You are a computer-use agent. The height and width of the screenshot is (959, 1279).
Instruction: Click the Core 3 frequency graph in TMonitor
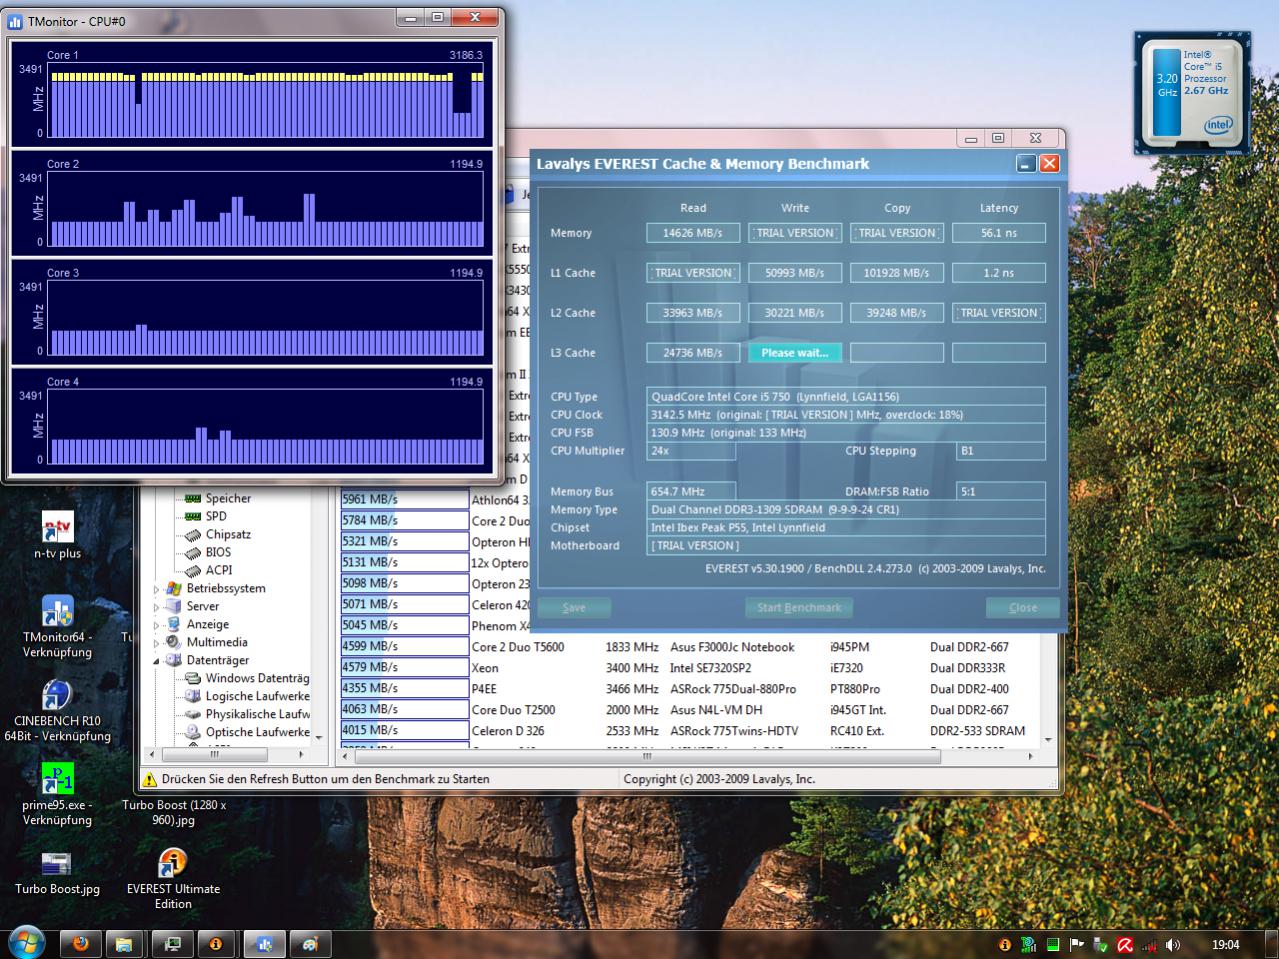[x=266, y=319]
